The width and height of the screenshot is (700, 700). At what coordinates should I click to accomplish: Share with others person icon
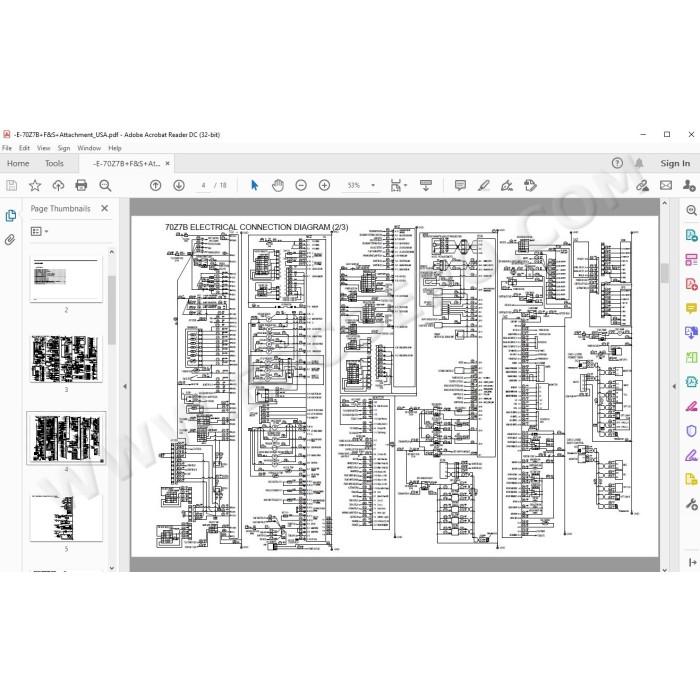689,185
